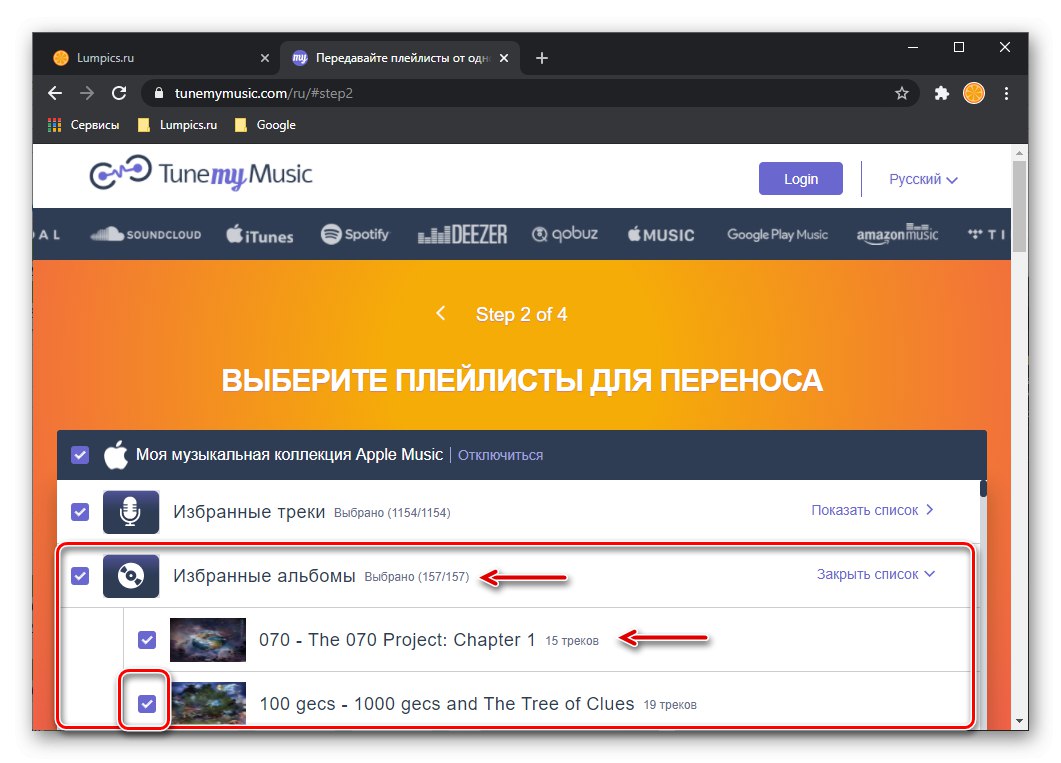This screenshot has height=763, width=1061.
Task: Click the disc icon for Избранные альбомы
Action: pos(131,576)
